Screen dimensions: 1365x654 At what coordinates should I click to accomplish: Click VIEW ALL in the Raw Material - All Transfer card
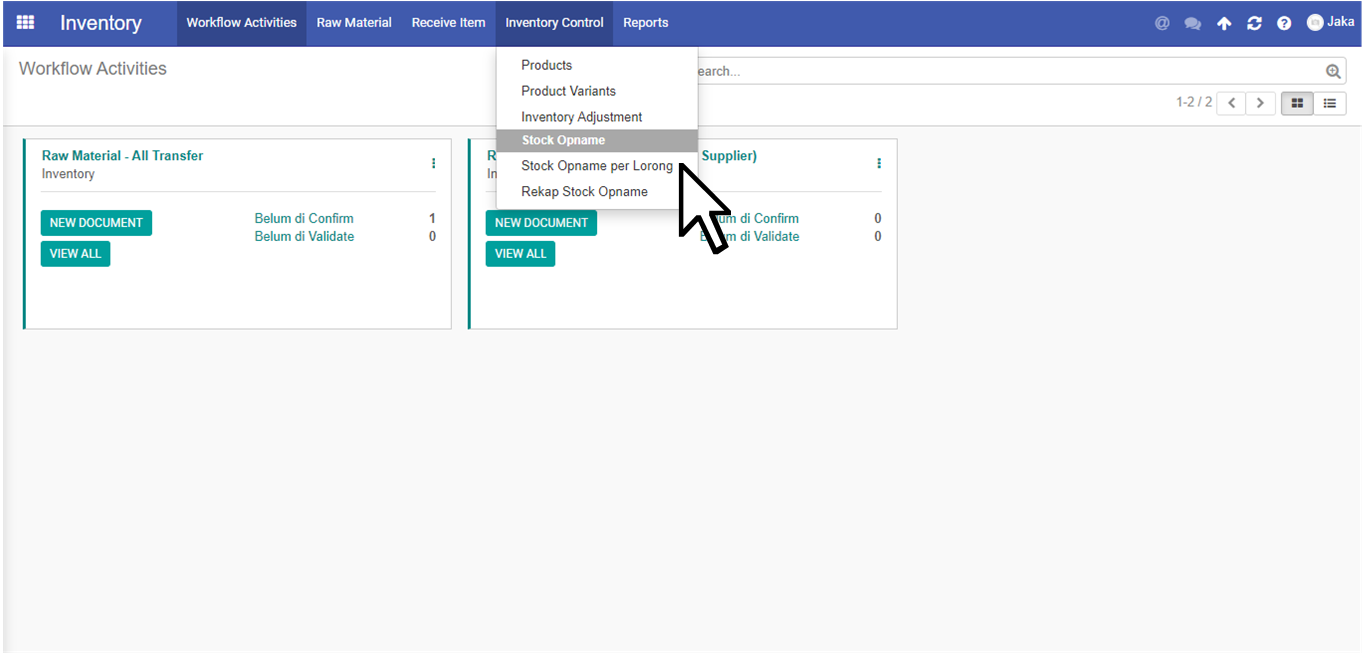pos(75,254)
